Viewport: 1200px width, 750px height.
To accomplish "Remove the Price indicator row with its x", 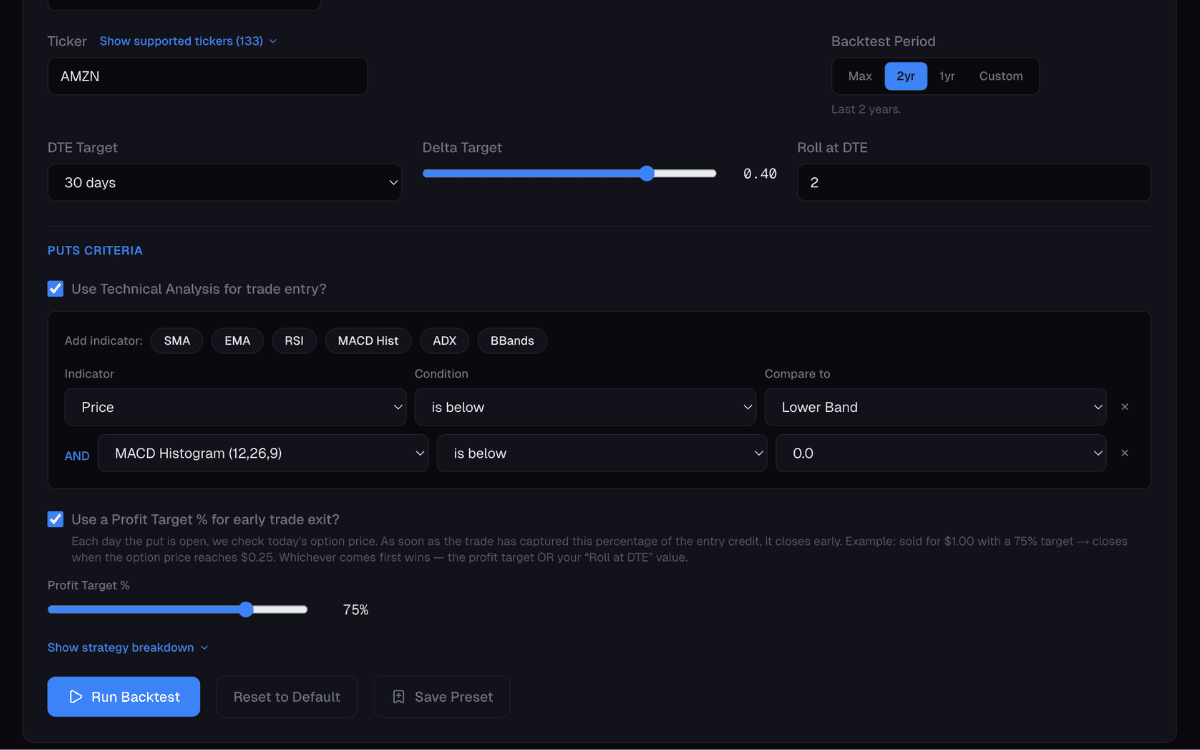I will [x=1125, y=407].
